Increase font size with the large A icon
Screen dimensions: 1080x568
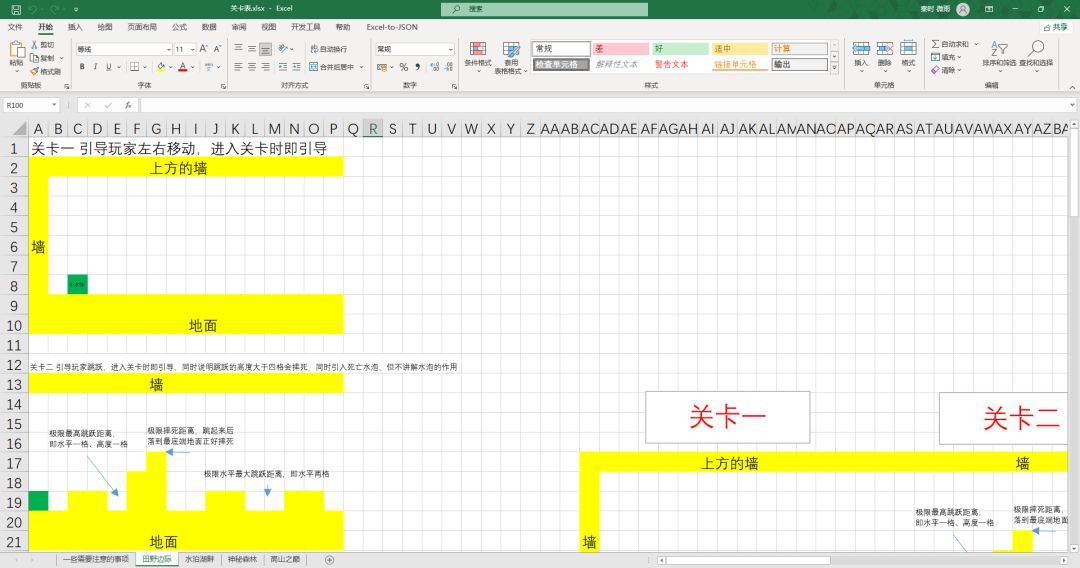[x=203, y=49]
